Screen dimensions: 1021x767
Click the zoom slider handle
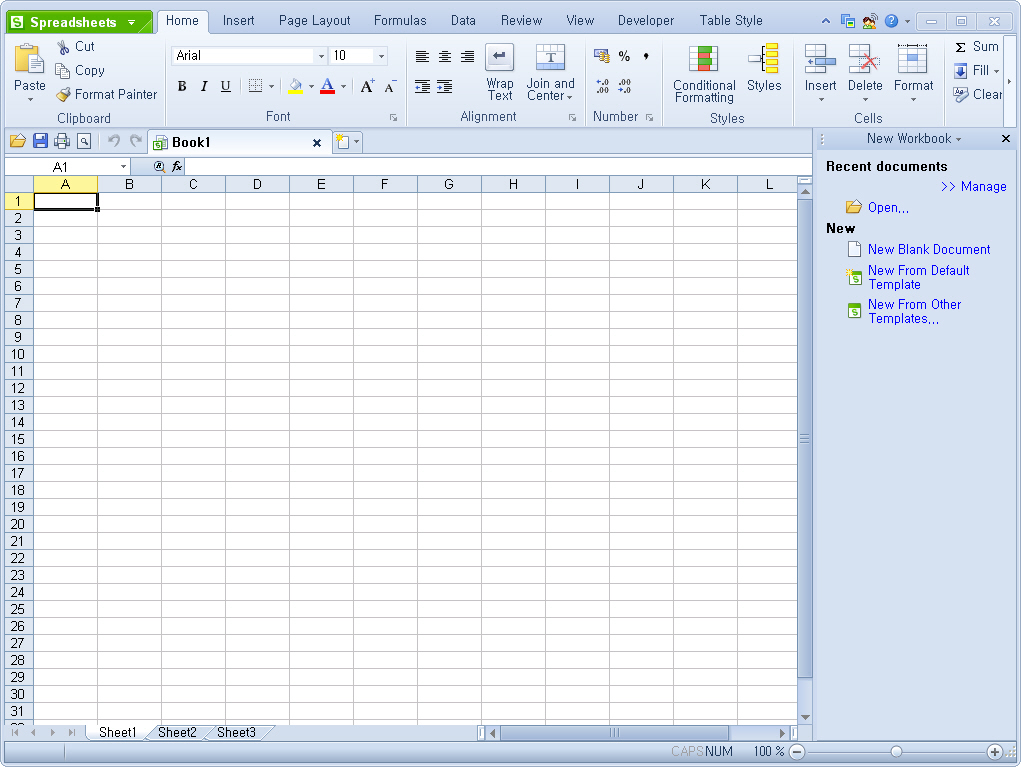click(x=896, y=751)
